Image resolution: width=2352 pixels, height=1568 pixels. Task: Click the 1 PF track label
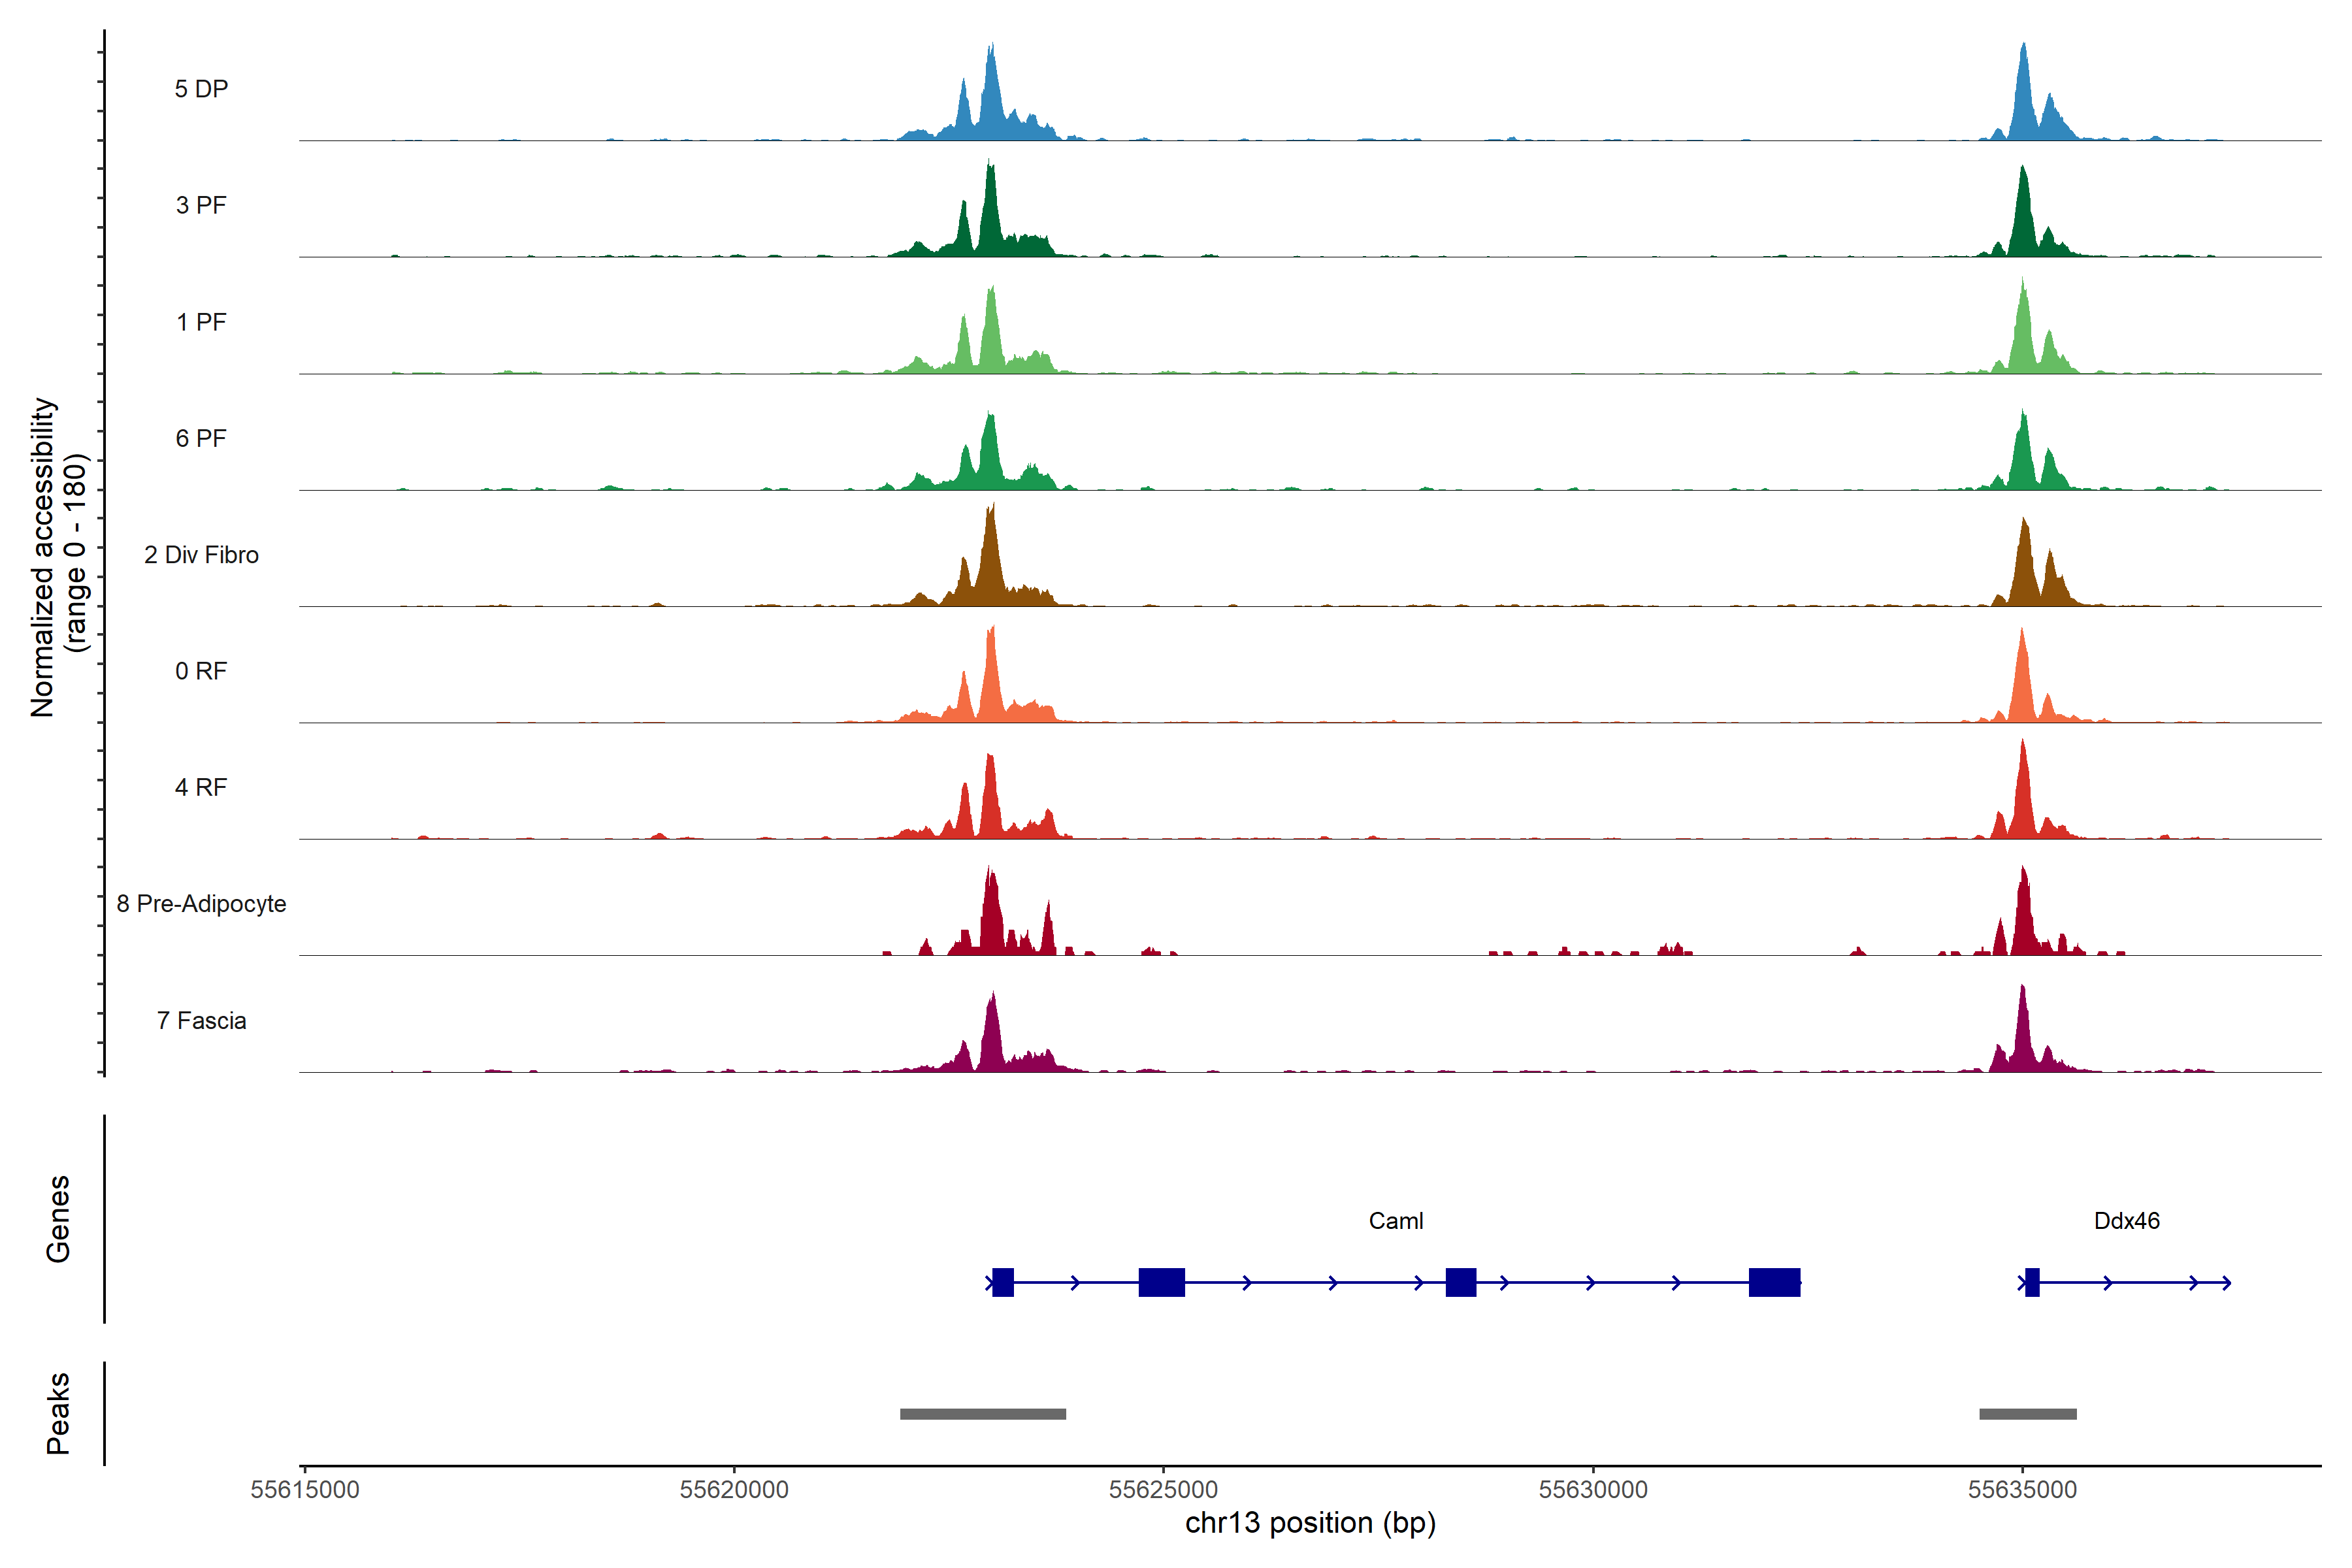[201, 322]
